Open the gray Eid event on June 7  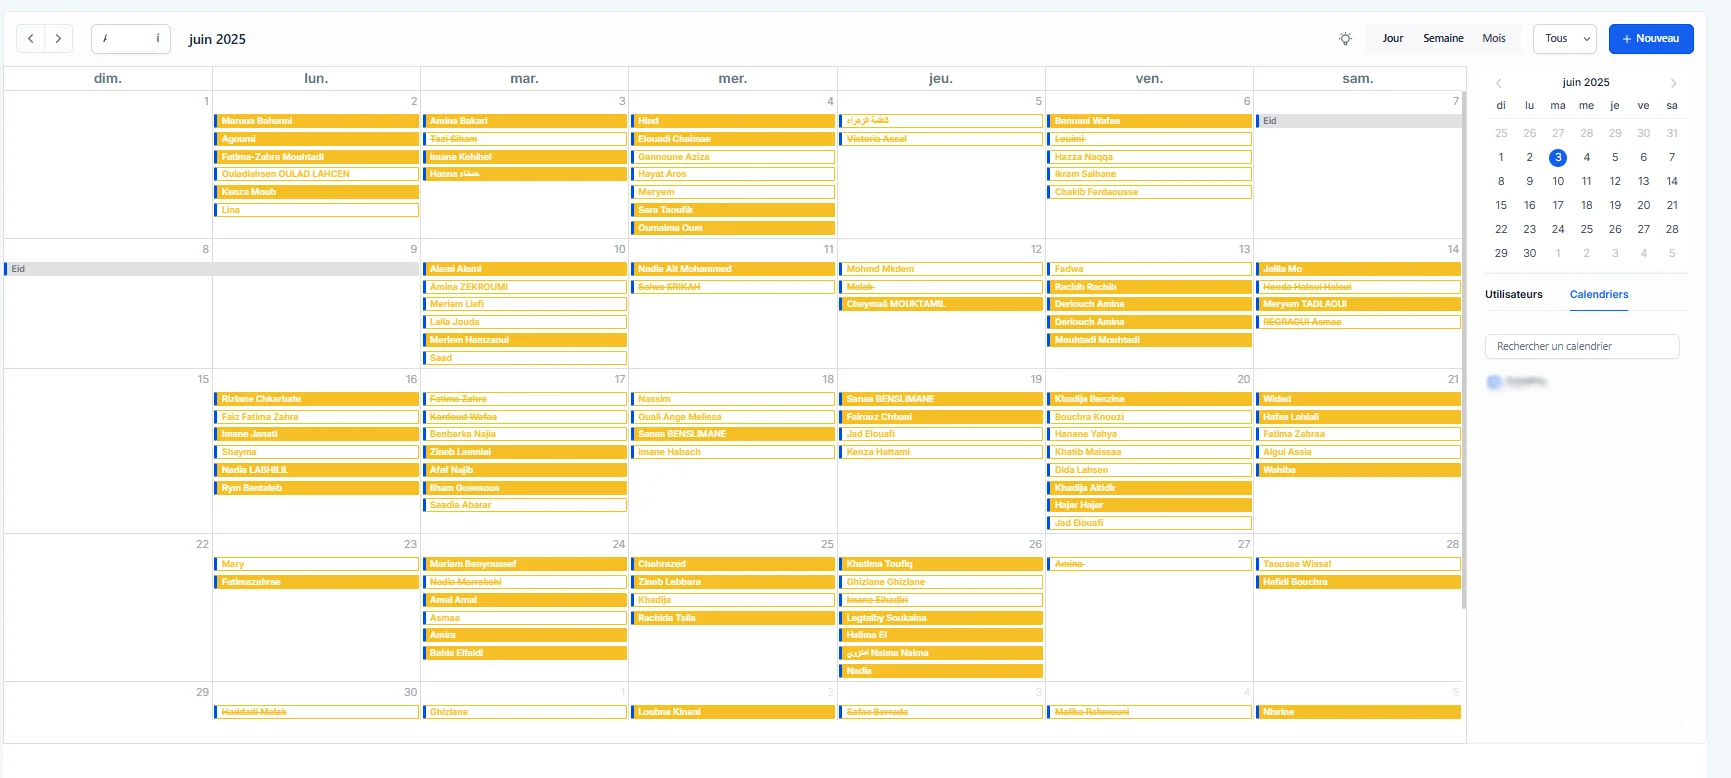tap(1358, 121)
